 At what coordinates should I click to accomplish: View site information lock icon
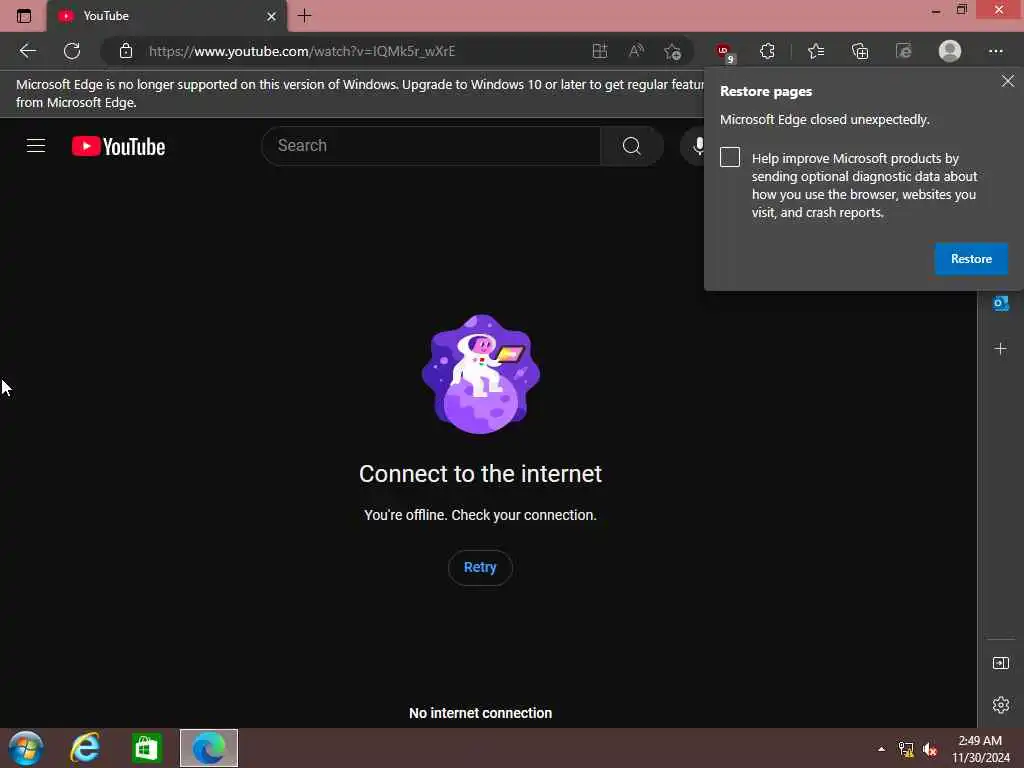pyautogui.click(x=126, y=51)
